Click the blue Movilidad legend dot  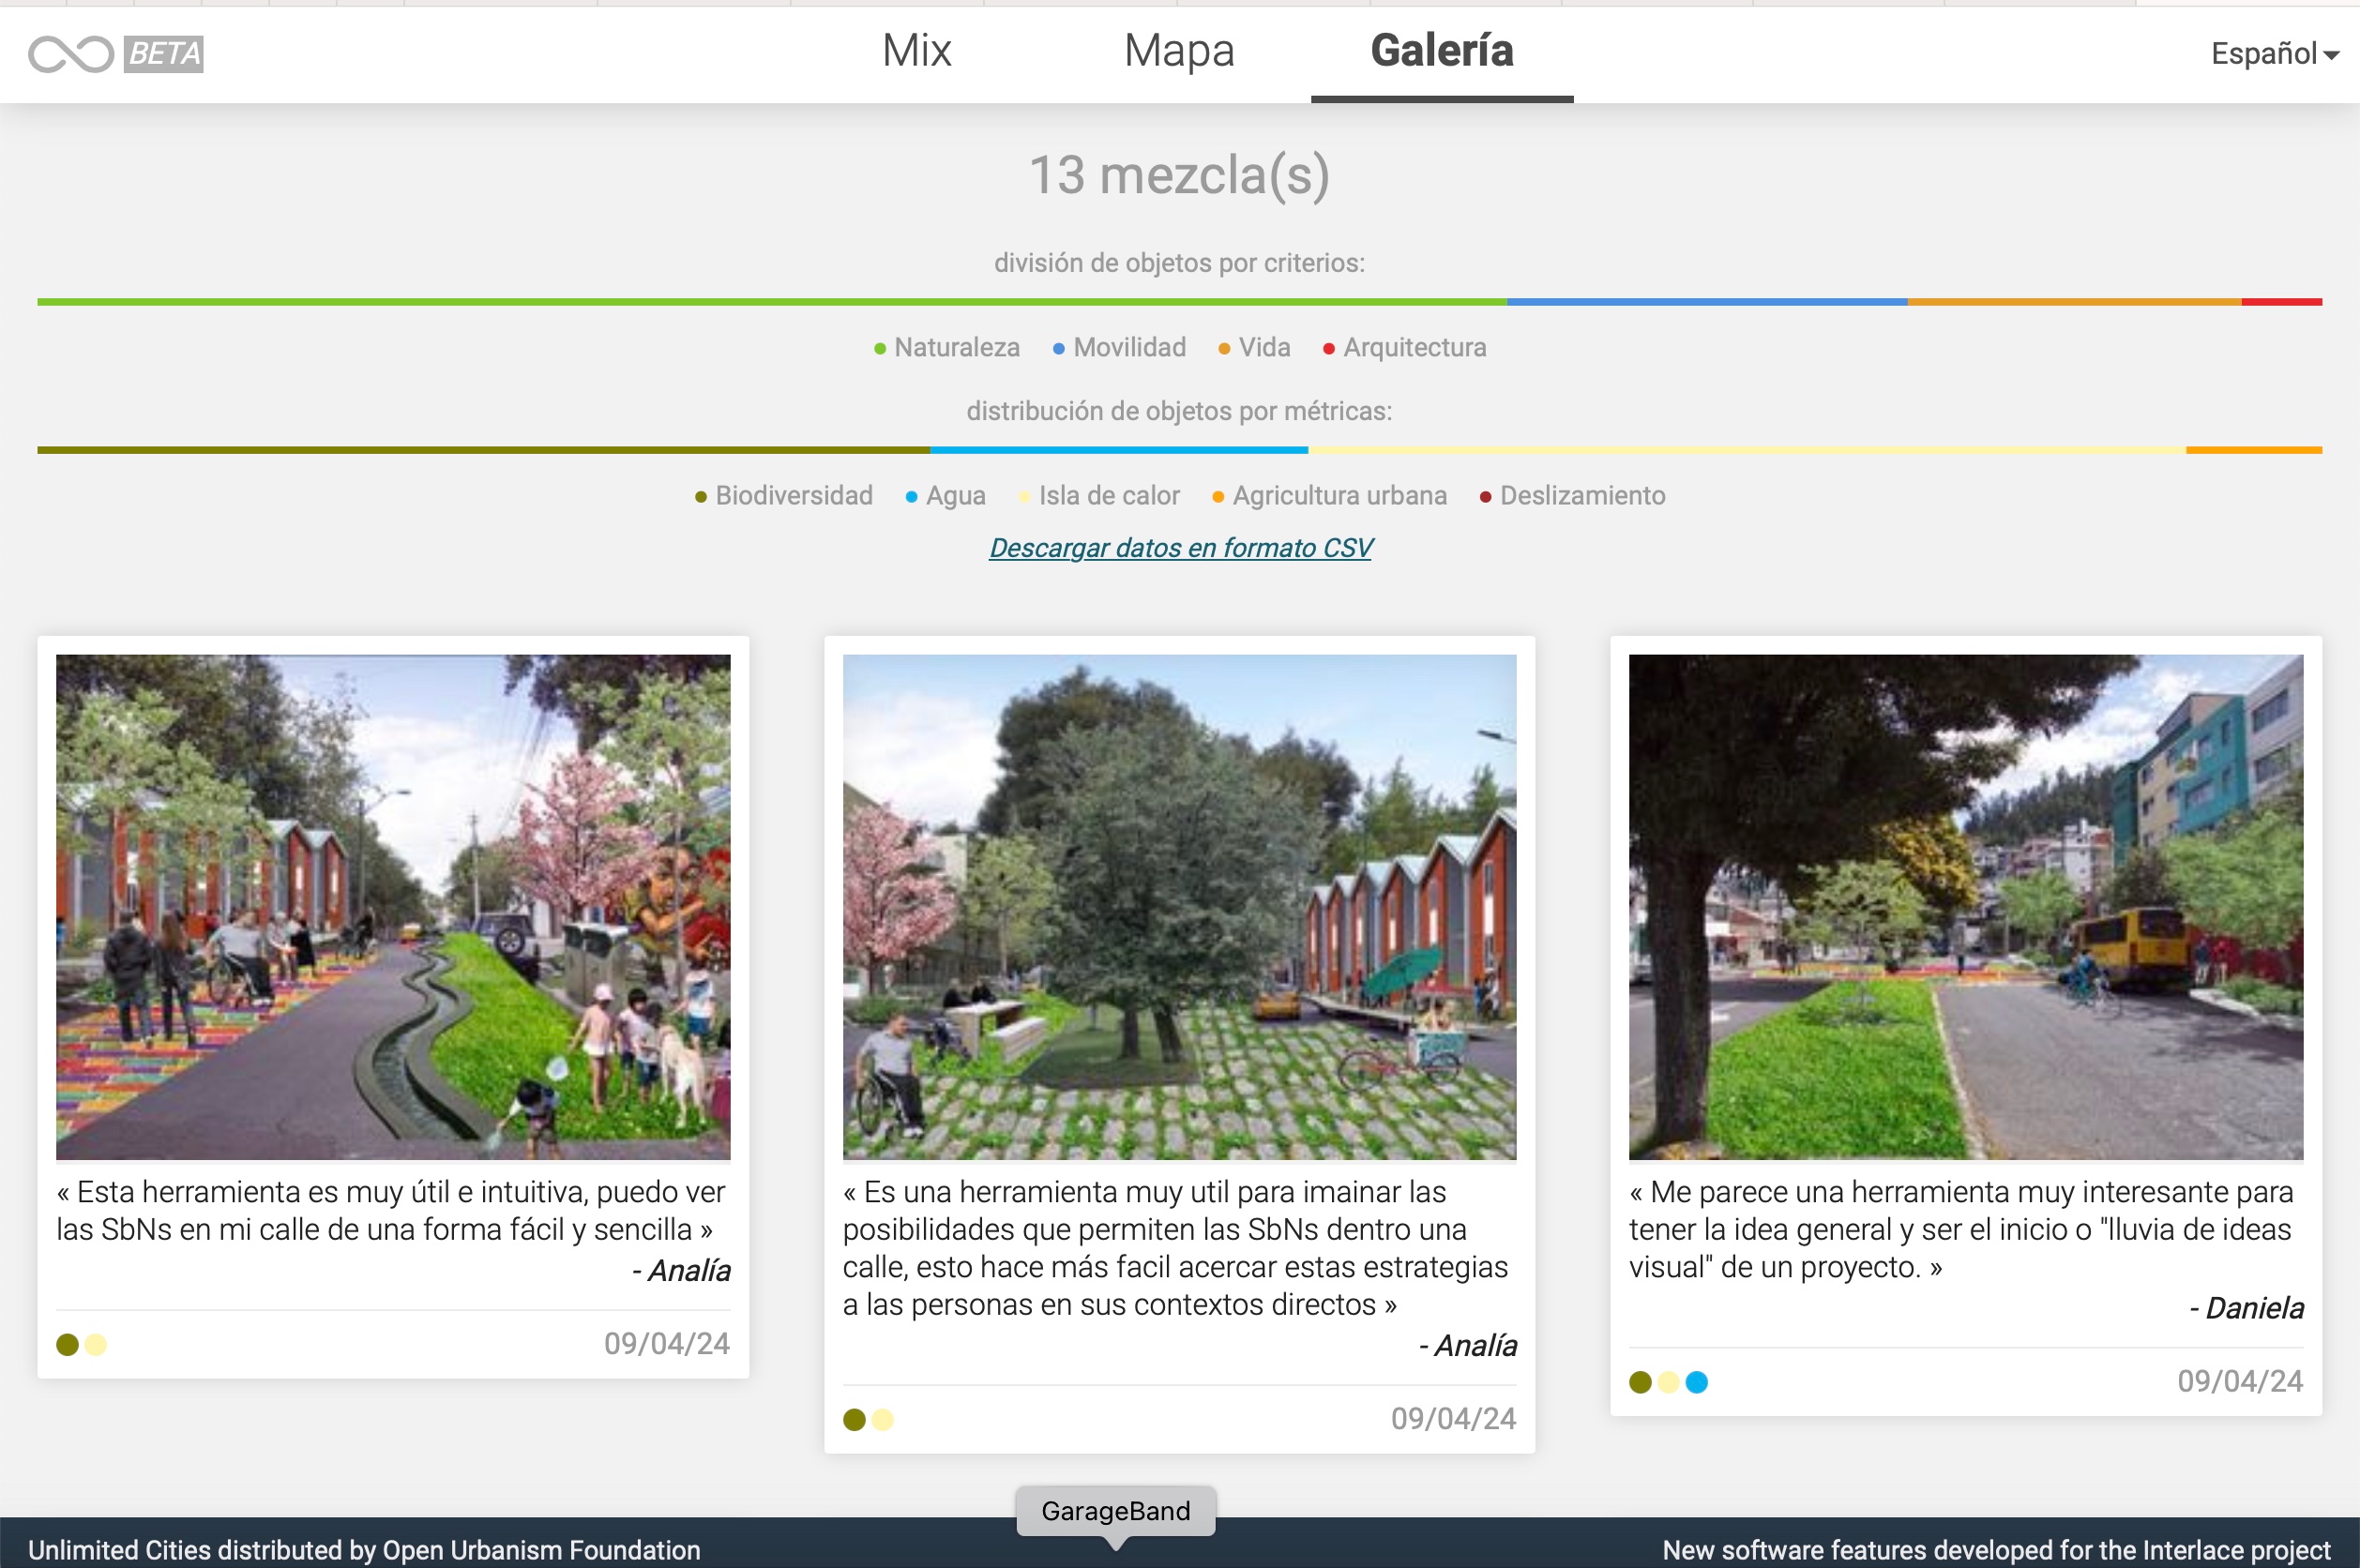(x=1059, y=349)
